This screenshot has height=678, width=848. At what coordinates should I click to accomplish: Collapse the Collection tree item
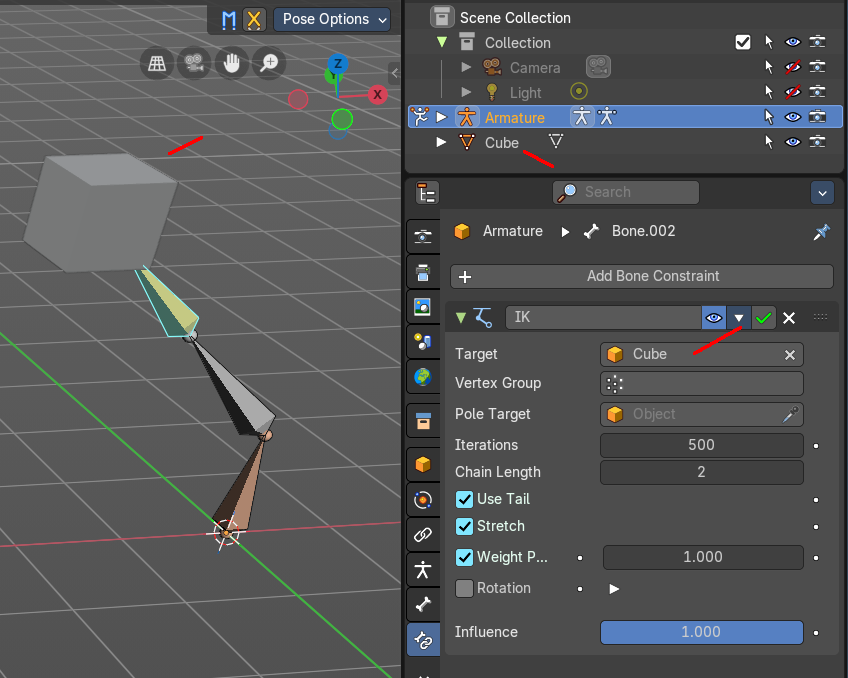[x=442, y=42]
